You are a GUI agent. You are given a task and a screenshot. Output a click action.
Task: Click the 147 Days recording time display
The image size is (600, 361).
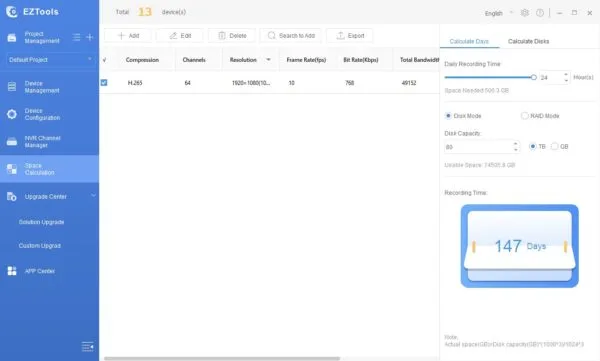click(520, 246)
